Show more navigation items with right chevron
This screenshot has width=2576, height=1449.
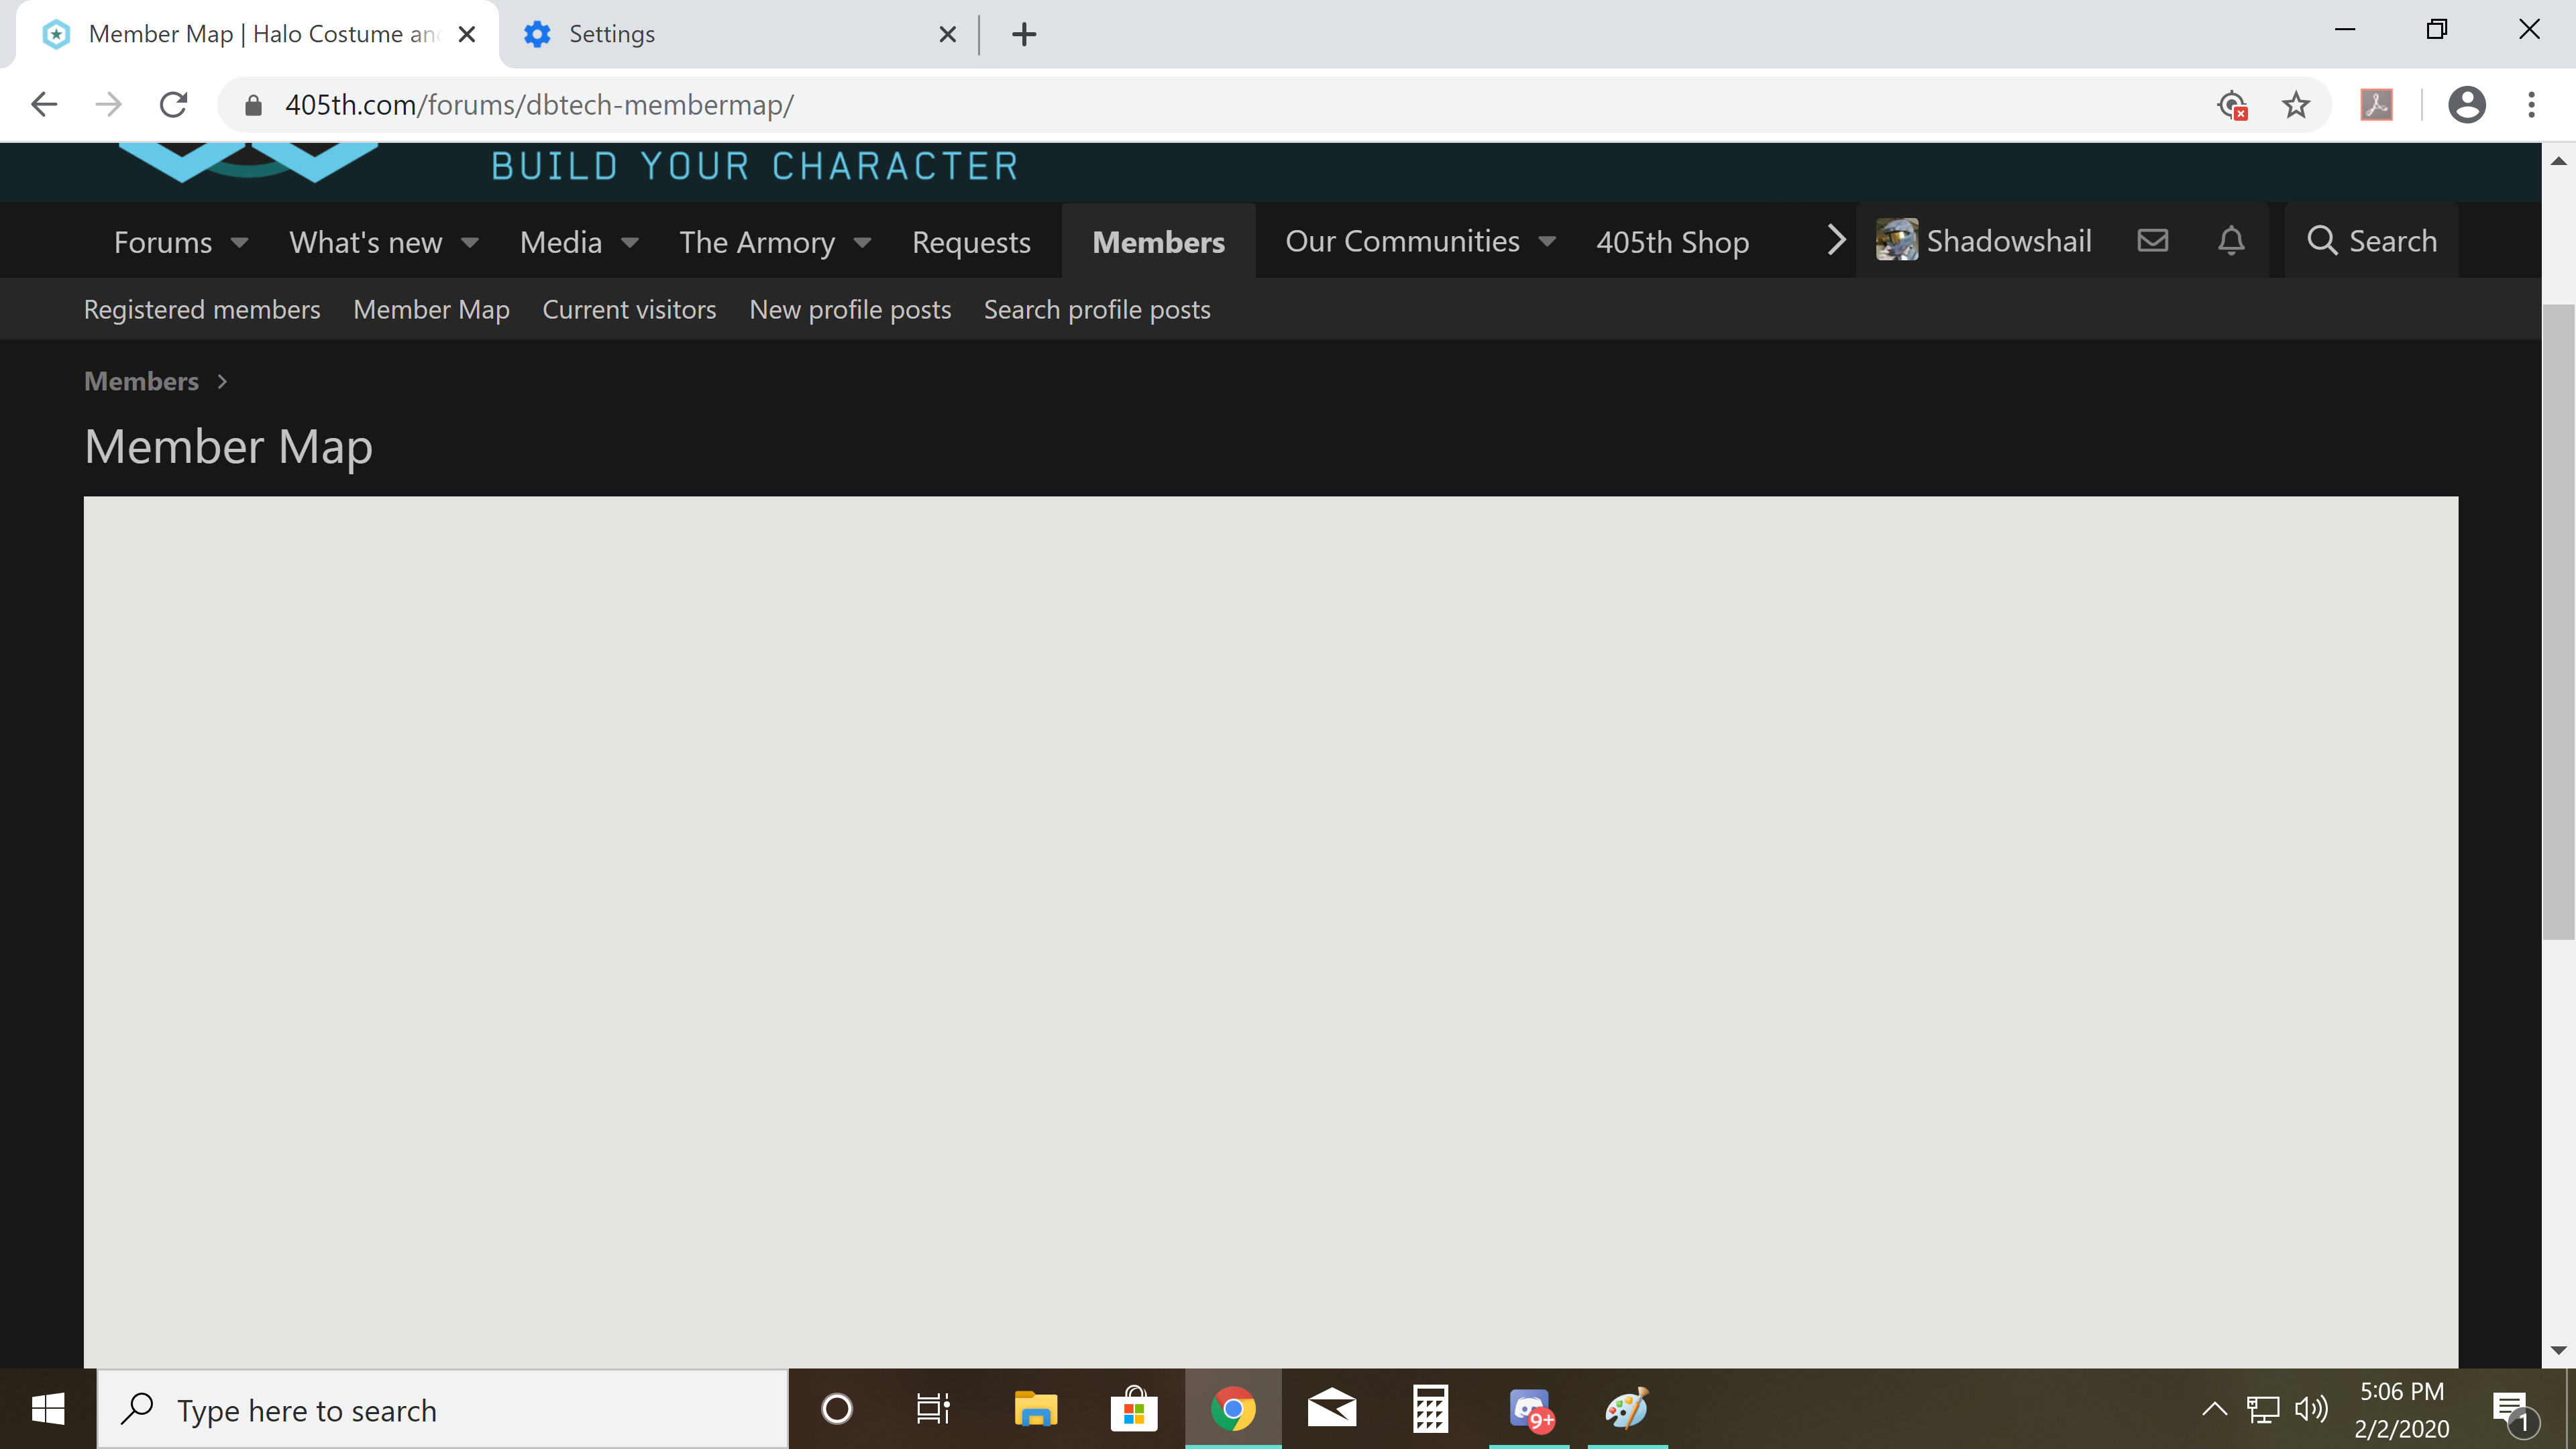click(1835, 241)
